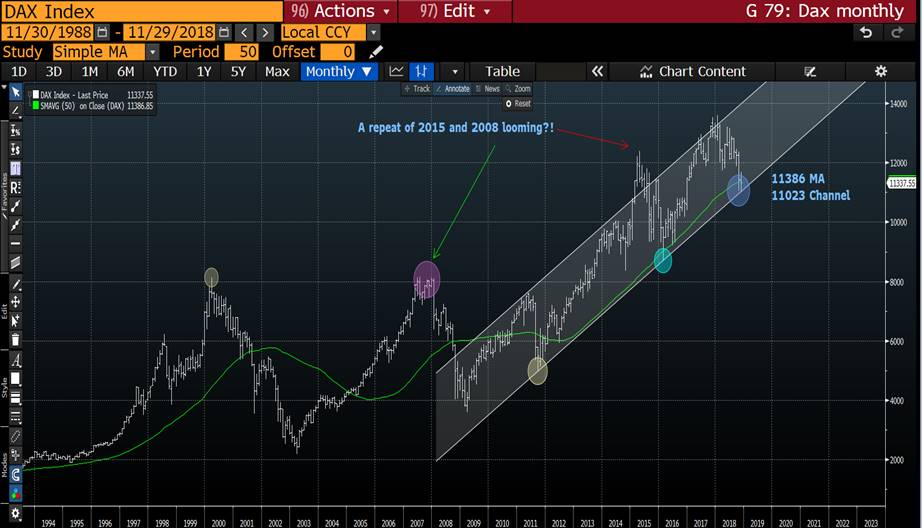The image size is (922, 528).
Task: Expand the Simple MA study dropdown
Action: (152, 52)
